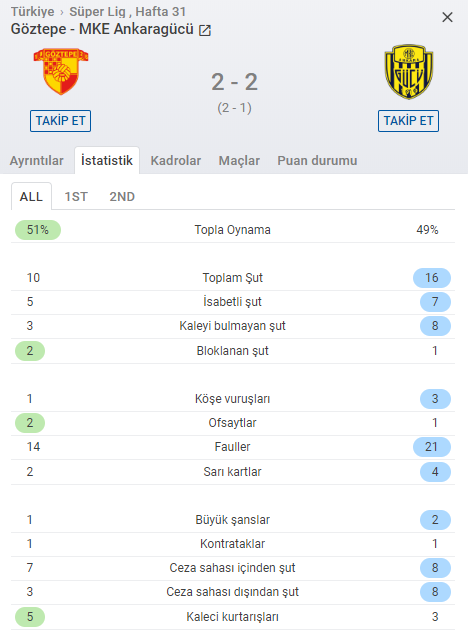Image resolution: width=468 pixels, height=640 pixels.
Task: Show 1ST half statistics
Action: click(76, 197)
